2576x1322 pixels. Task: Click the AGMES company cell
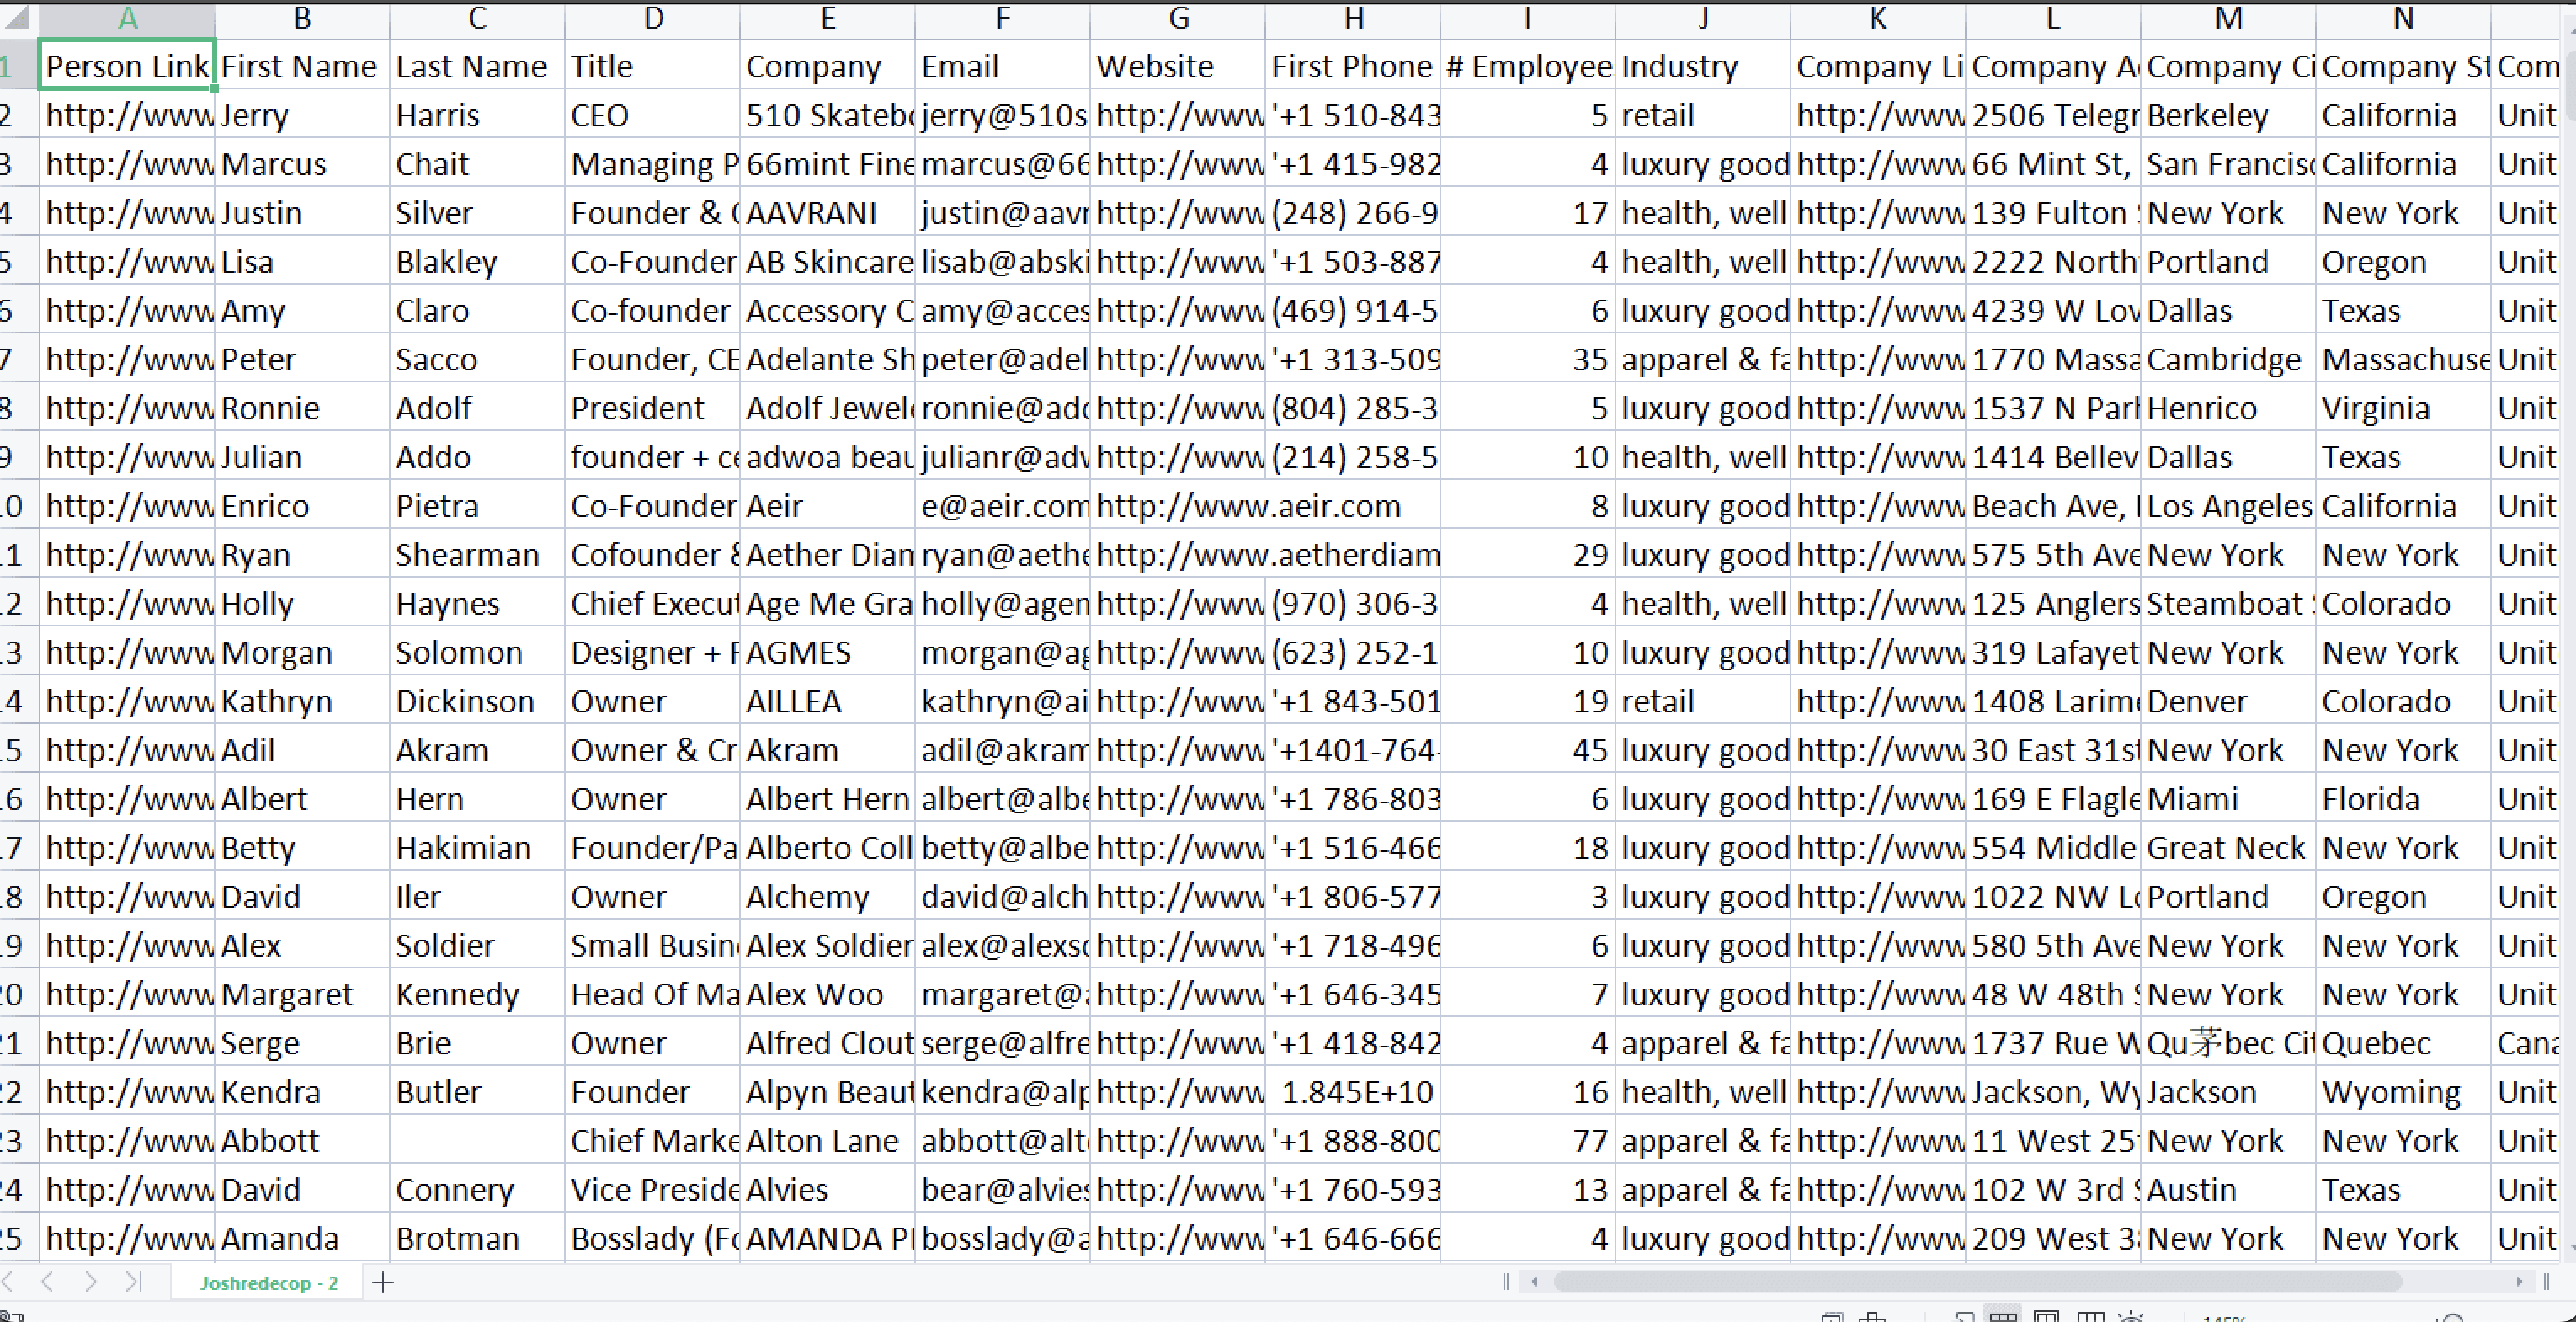[x=827, y=653]
